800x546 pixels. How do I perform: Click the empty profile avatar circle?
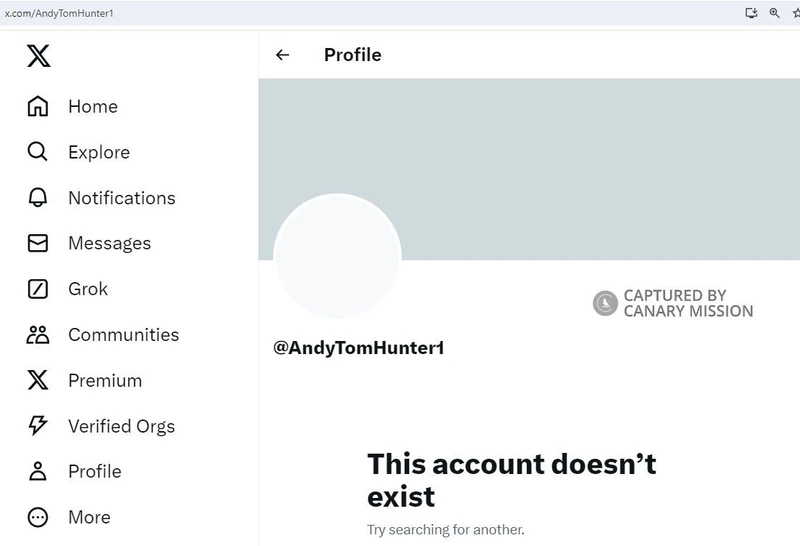(x=337, y=257)
